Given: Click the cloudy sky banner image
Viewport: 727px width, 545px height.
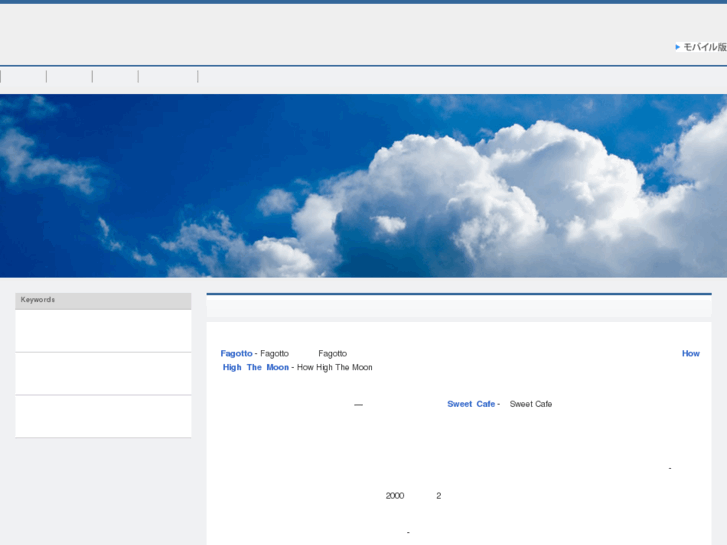Looking at the screenshot, I should [364, 186].
